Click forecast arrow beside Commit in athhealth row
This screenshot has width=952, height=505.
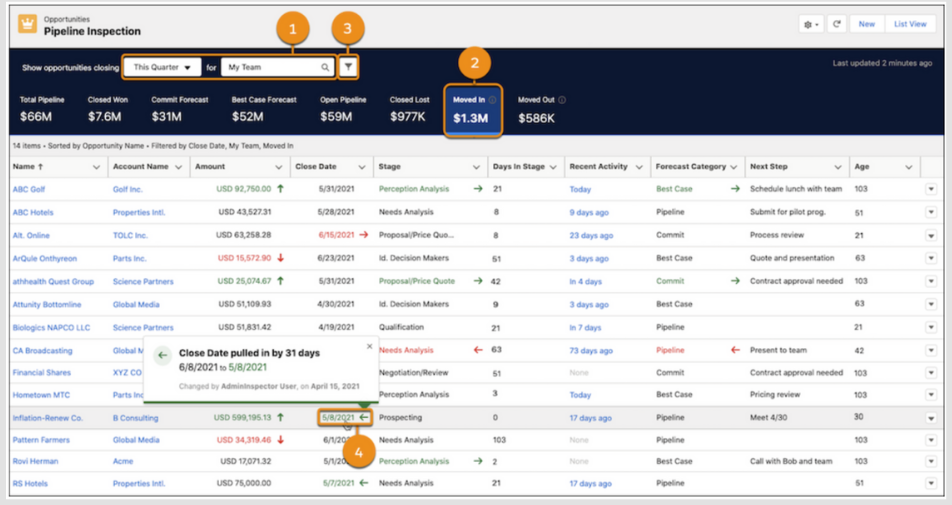(x=735, y=281)
